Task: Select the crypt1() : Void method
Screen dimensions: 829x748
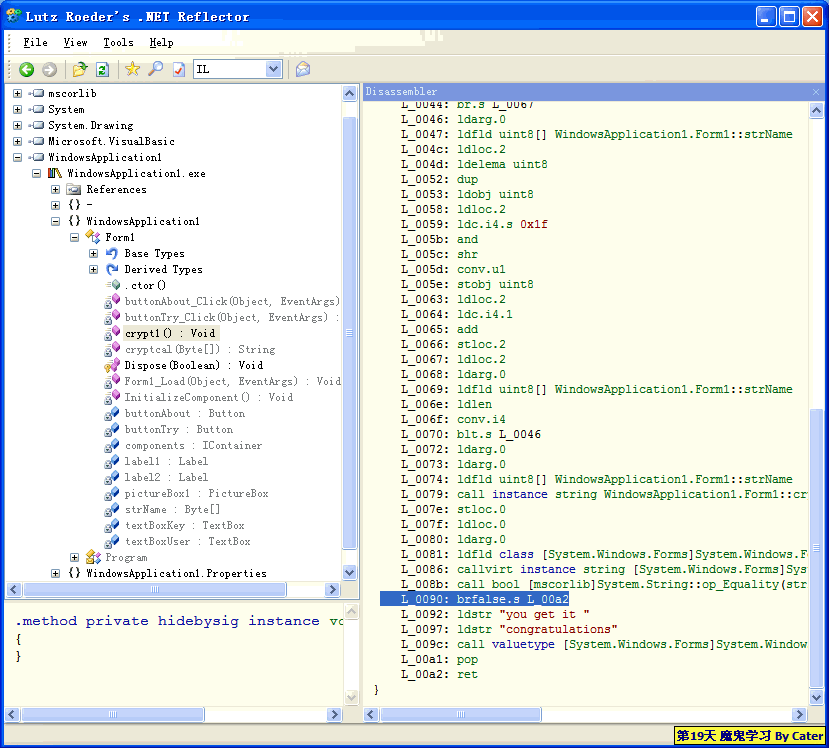Action: click(170, 333)
